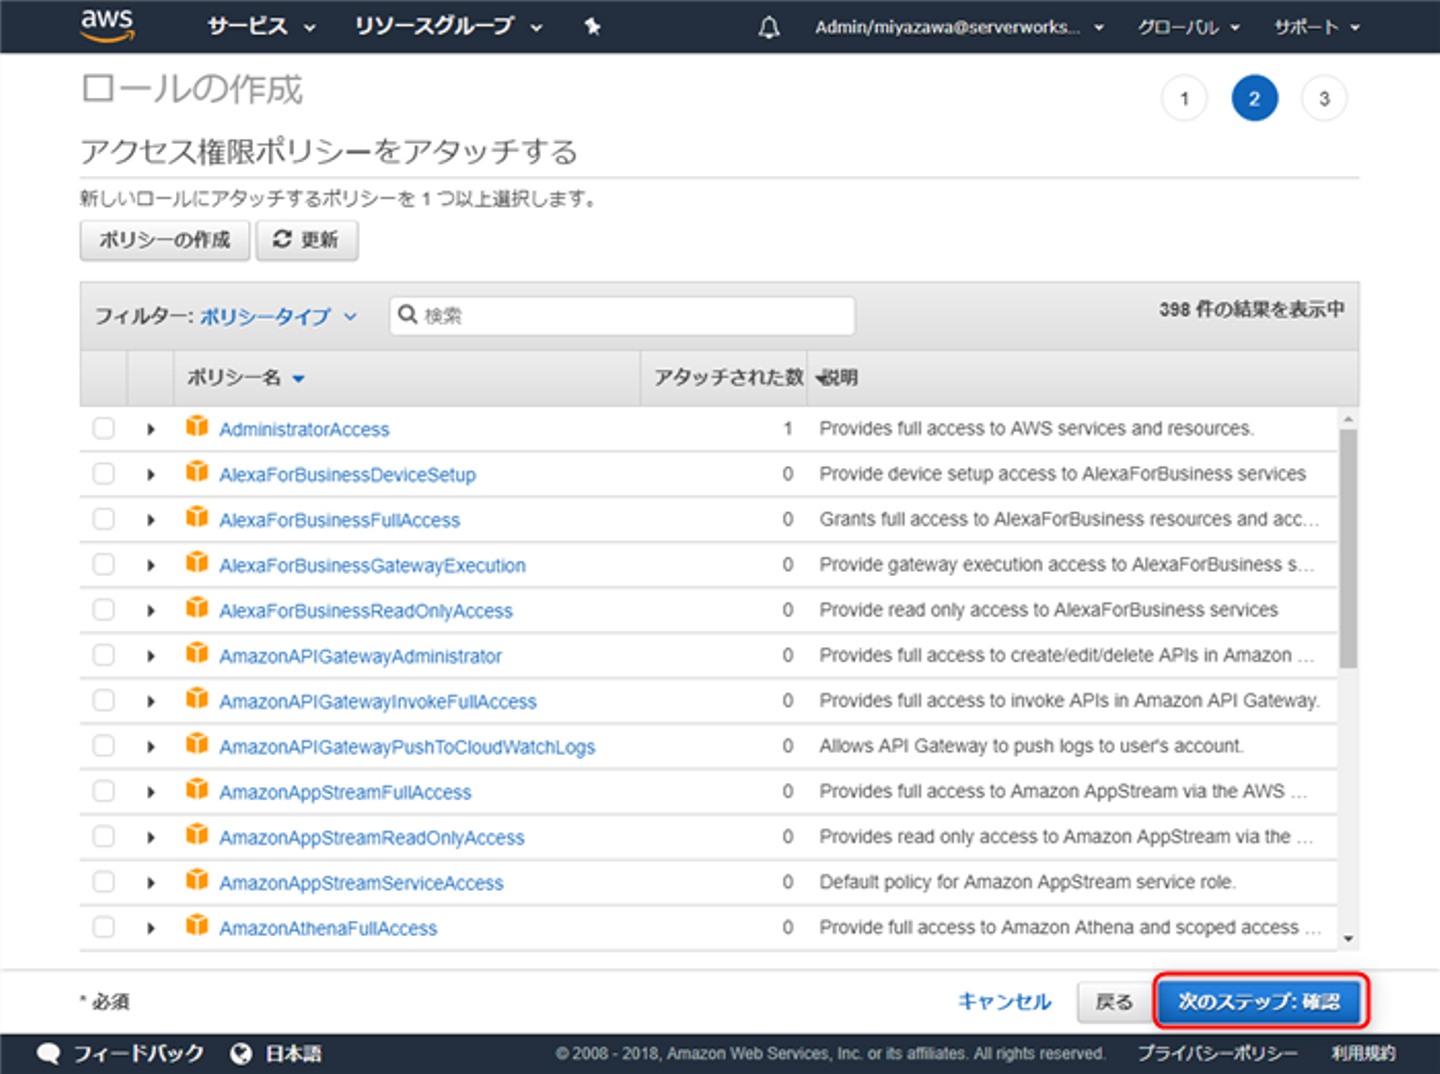Click the キャンセル link
Screen dimensions: 1440x1074
[x=1005, y=1001]
